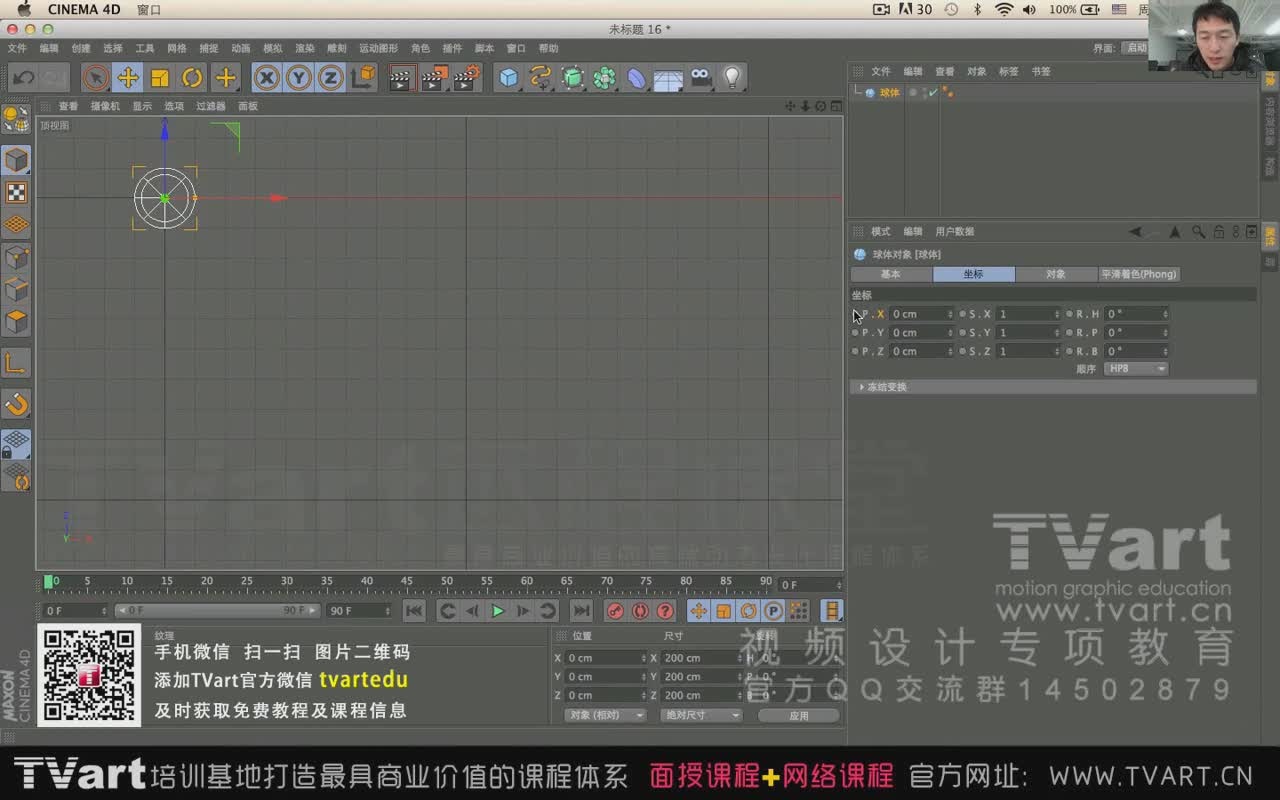
Task: Toggle Z axis lock
Action: [330, 78]
